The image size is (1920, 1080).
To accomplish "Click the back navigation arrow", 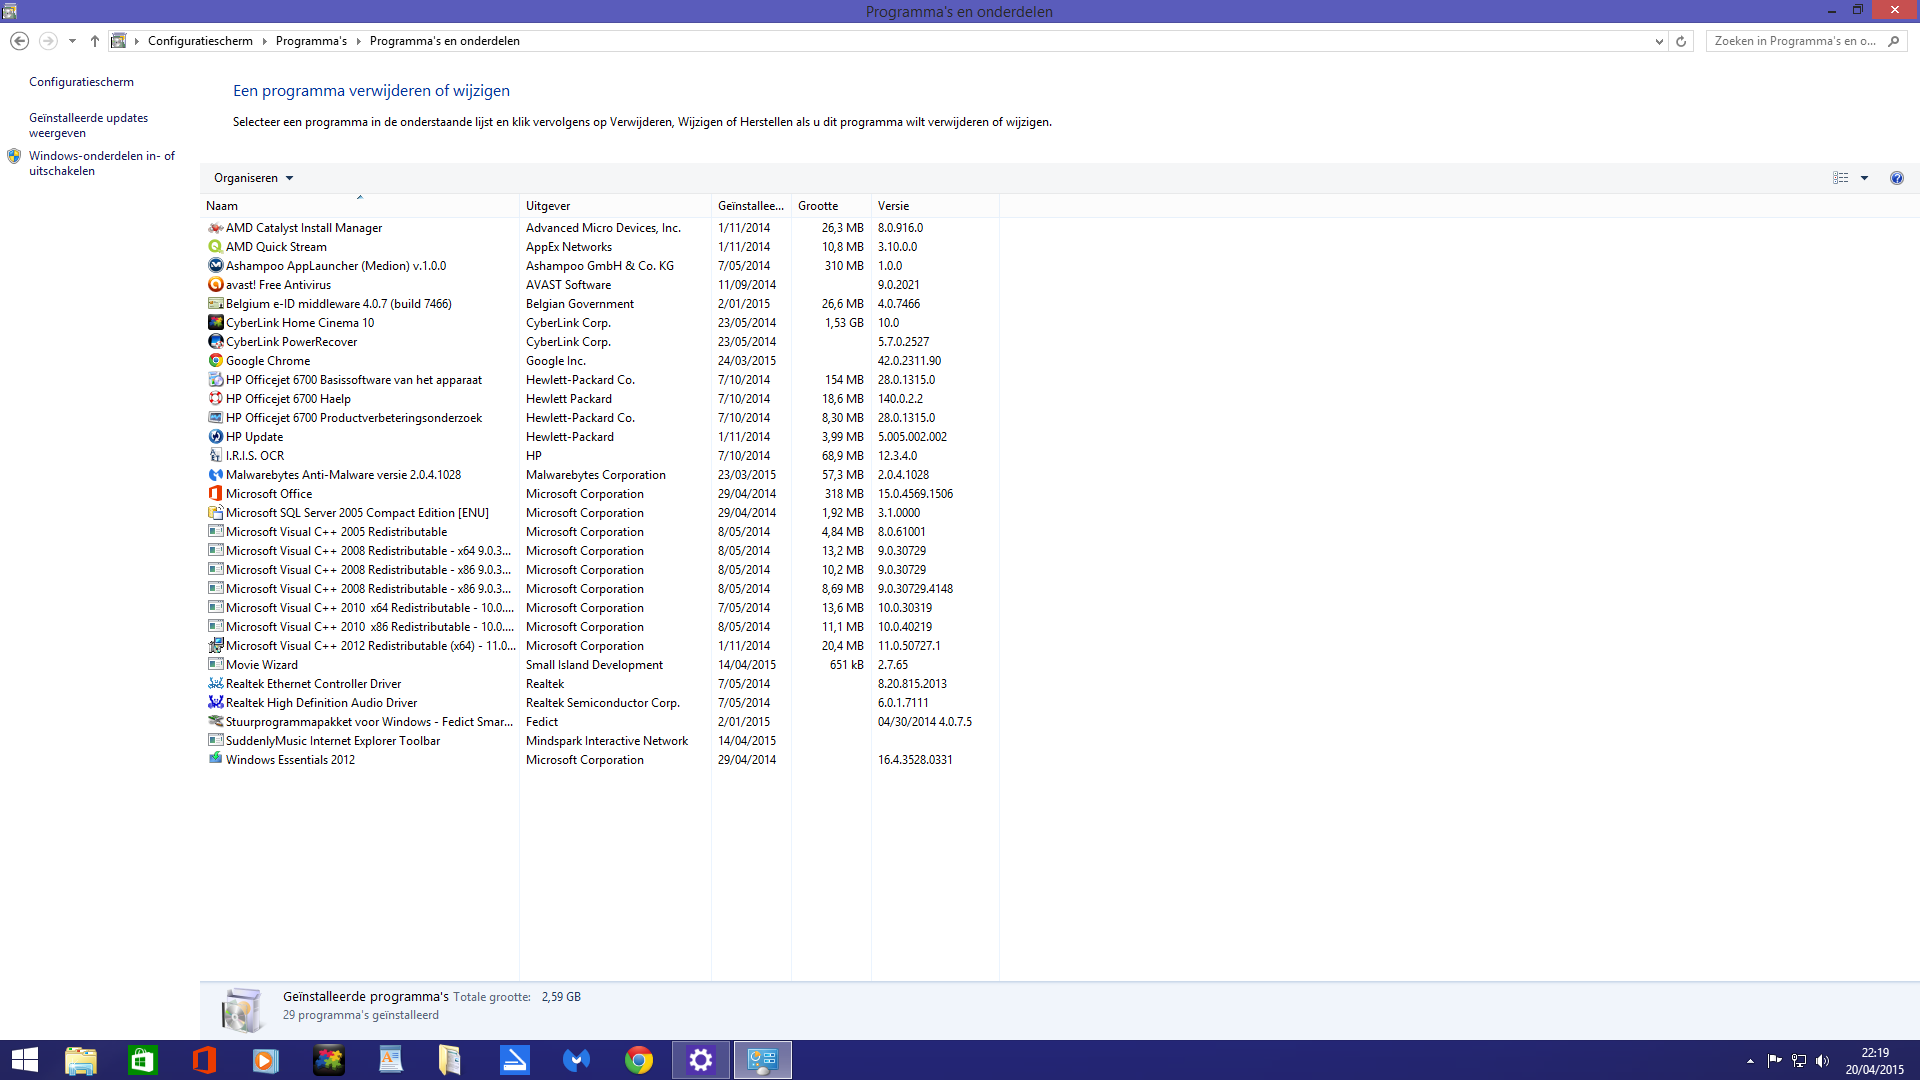I will click(x=19, y=41).
